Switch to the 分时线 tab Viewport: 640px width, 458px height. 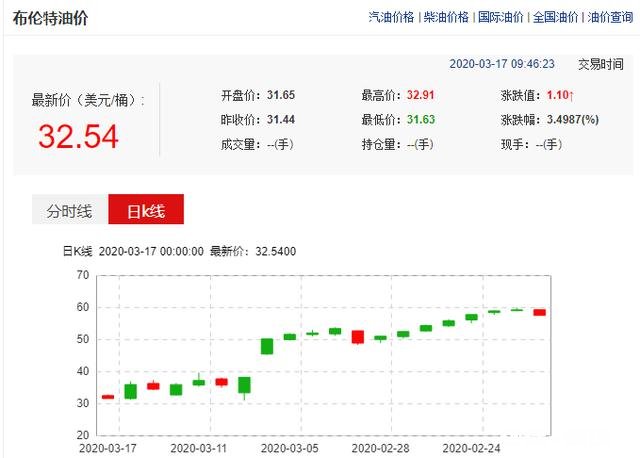69,211
